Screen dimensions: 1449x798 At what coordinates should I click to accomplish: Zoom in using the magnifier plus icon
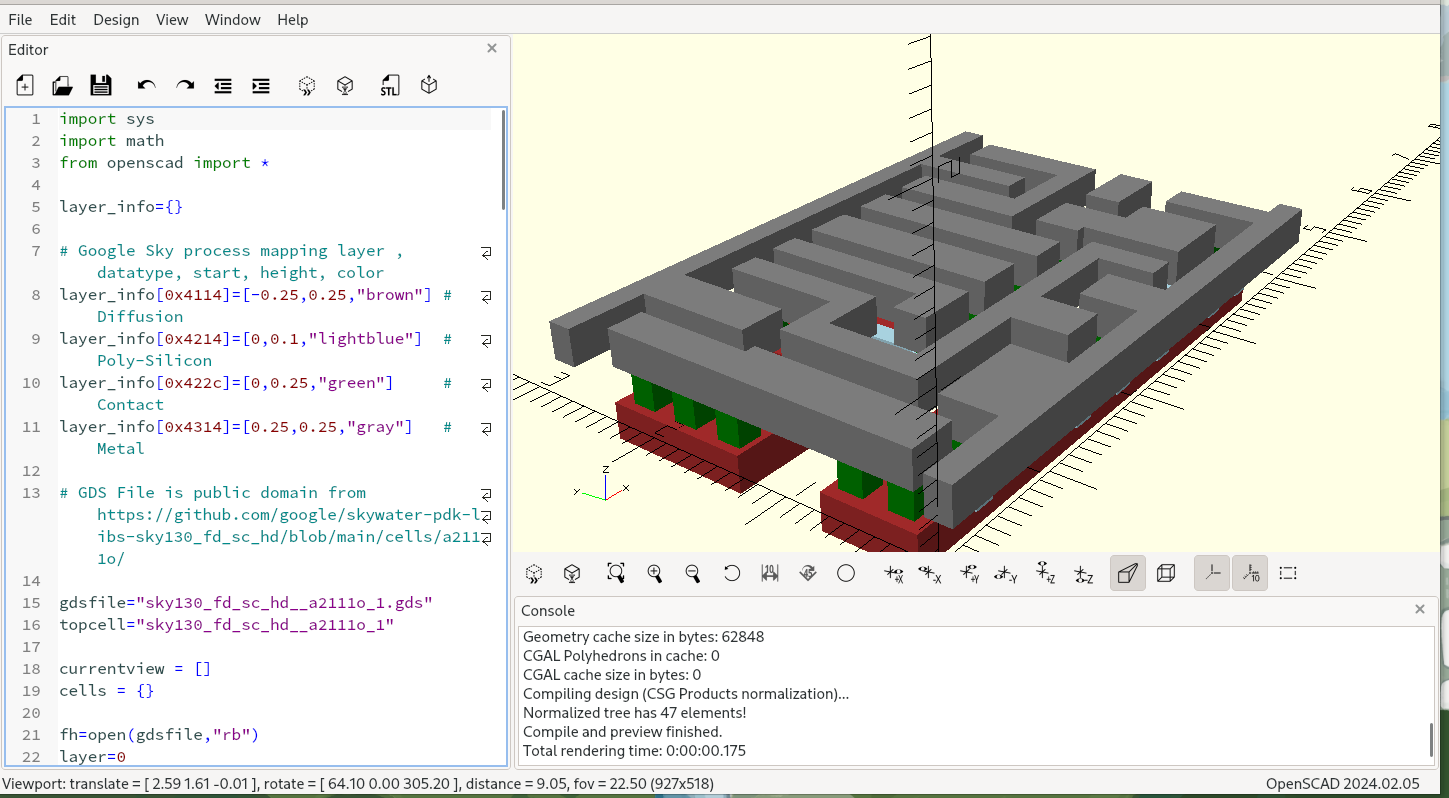pyautogui.click(x=654, y=573)
